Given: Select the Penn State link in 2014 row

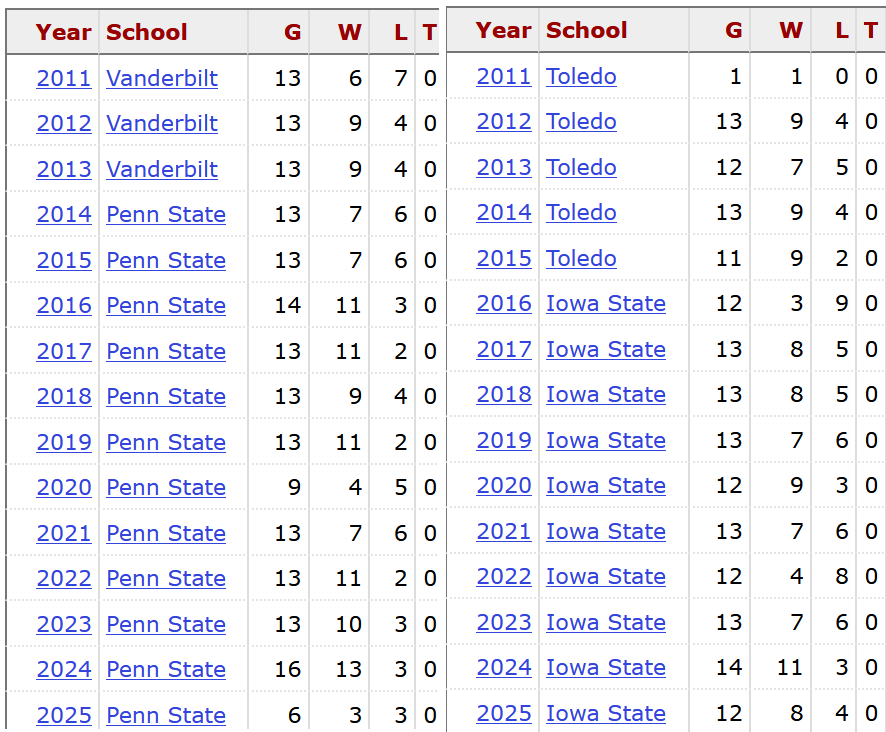Looking at the screenshot, I should click(166, 214).
